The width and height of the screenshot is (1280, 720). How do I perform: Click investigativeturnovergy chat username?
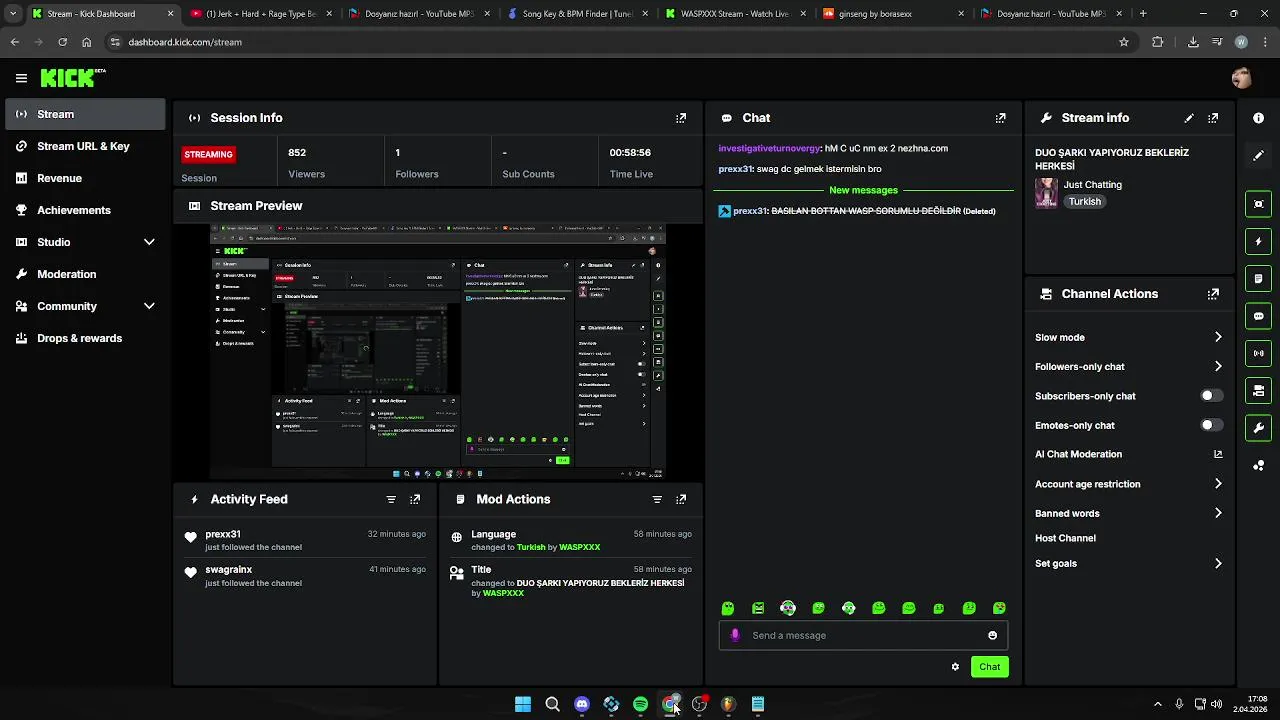tap(769, 148)
